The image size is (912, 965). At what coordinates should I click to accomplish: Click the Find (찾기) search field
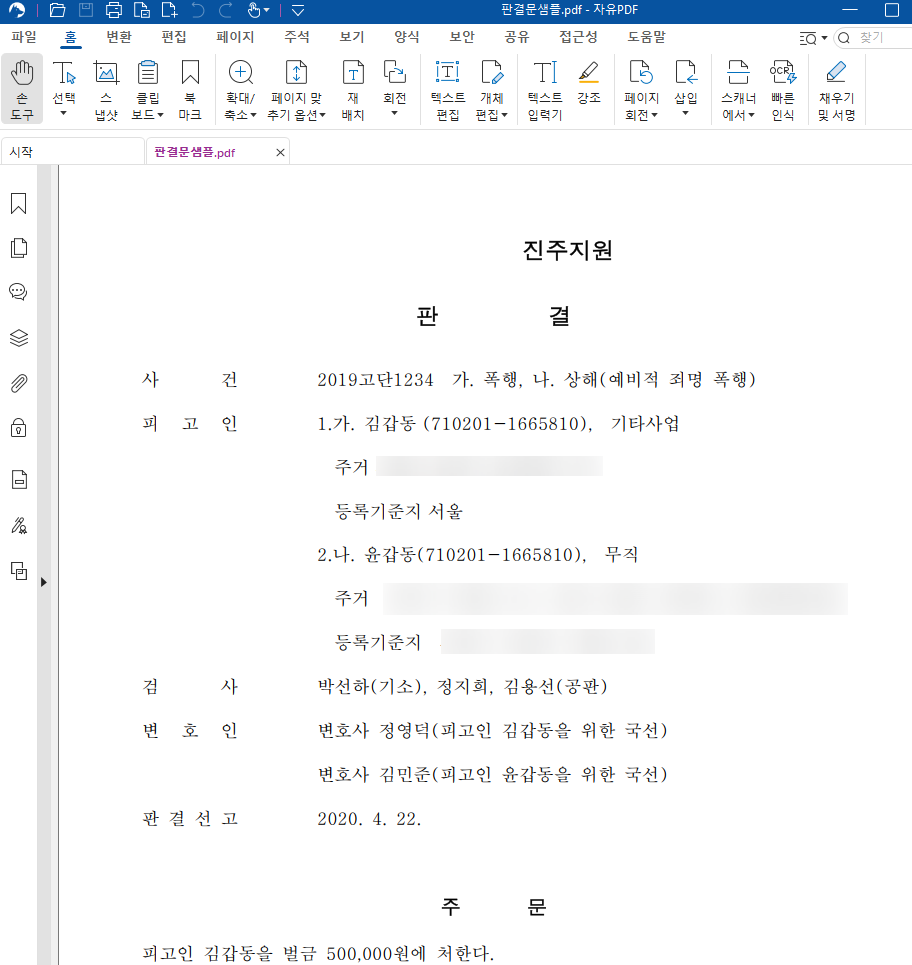coord(874,38)
